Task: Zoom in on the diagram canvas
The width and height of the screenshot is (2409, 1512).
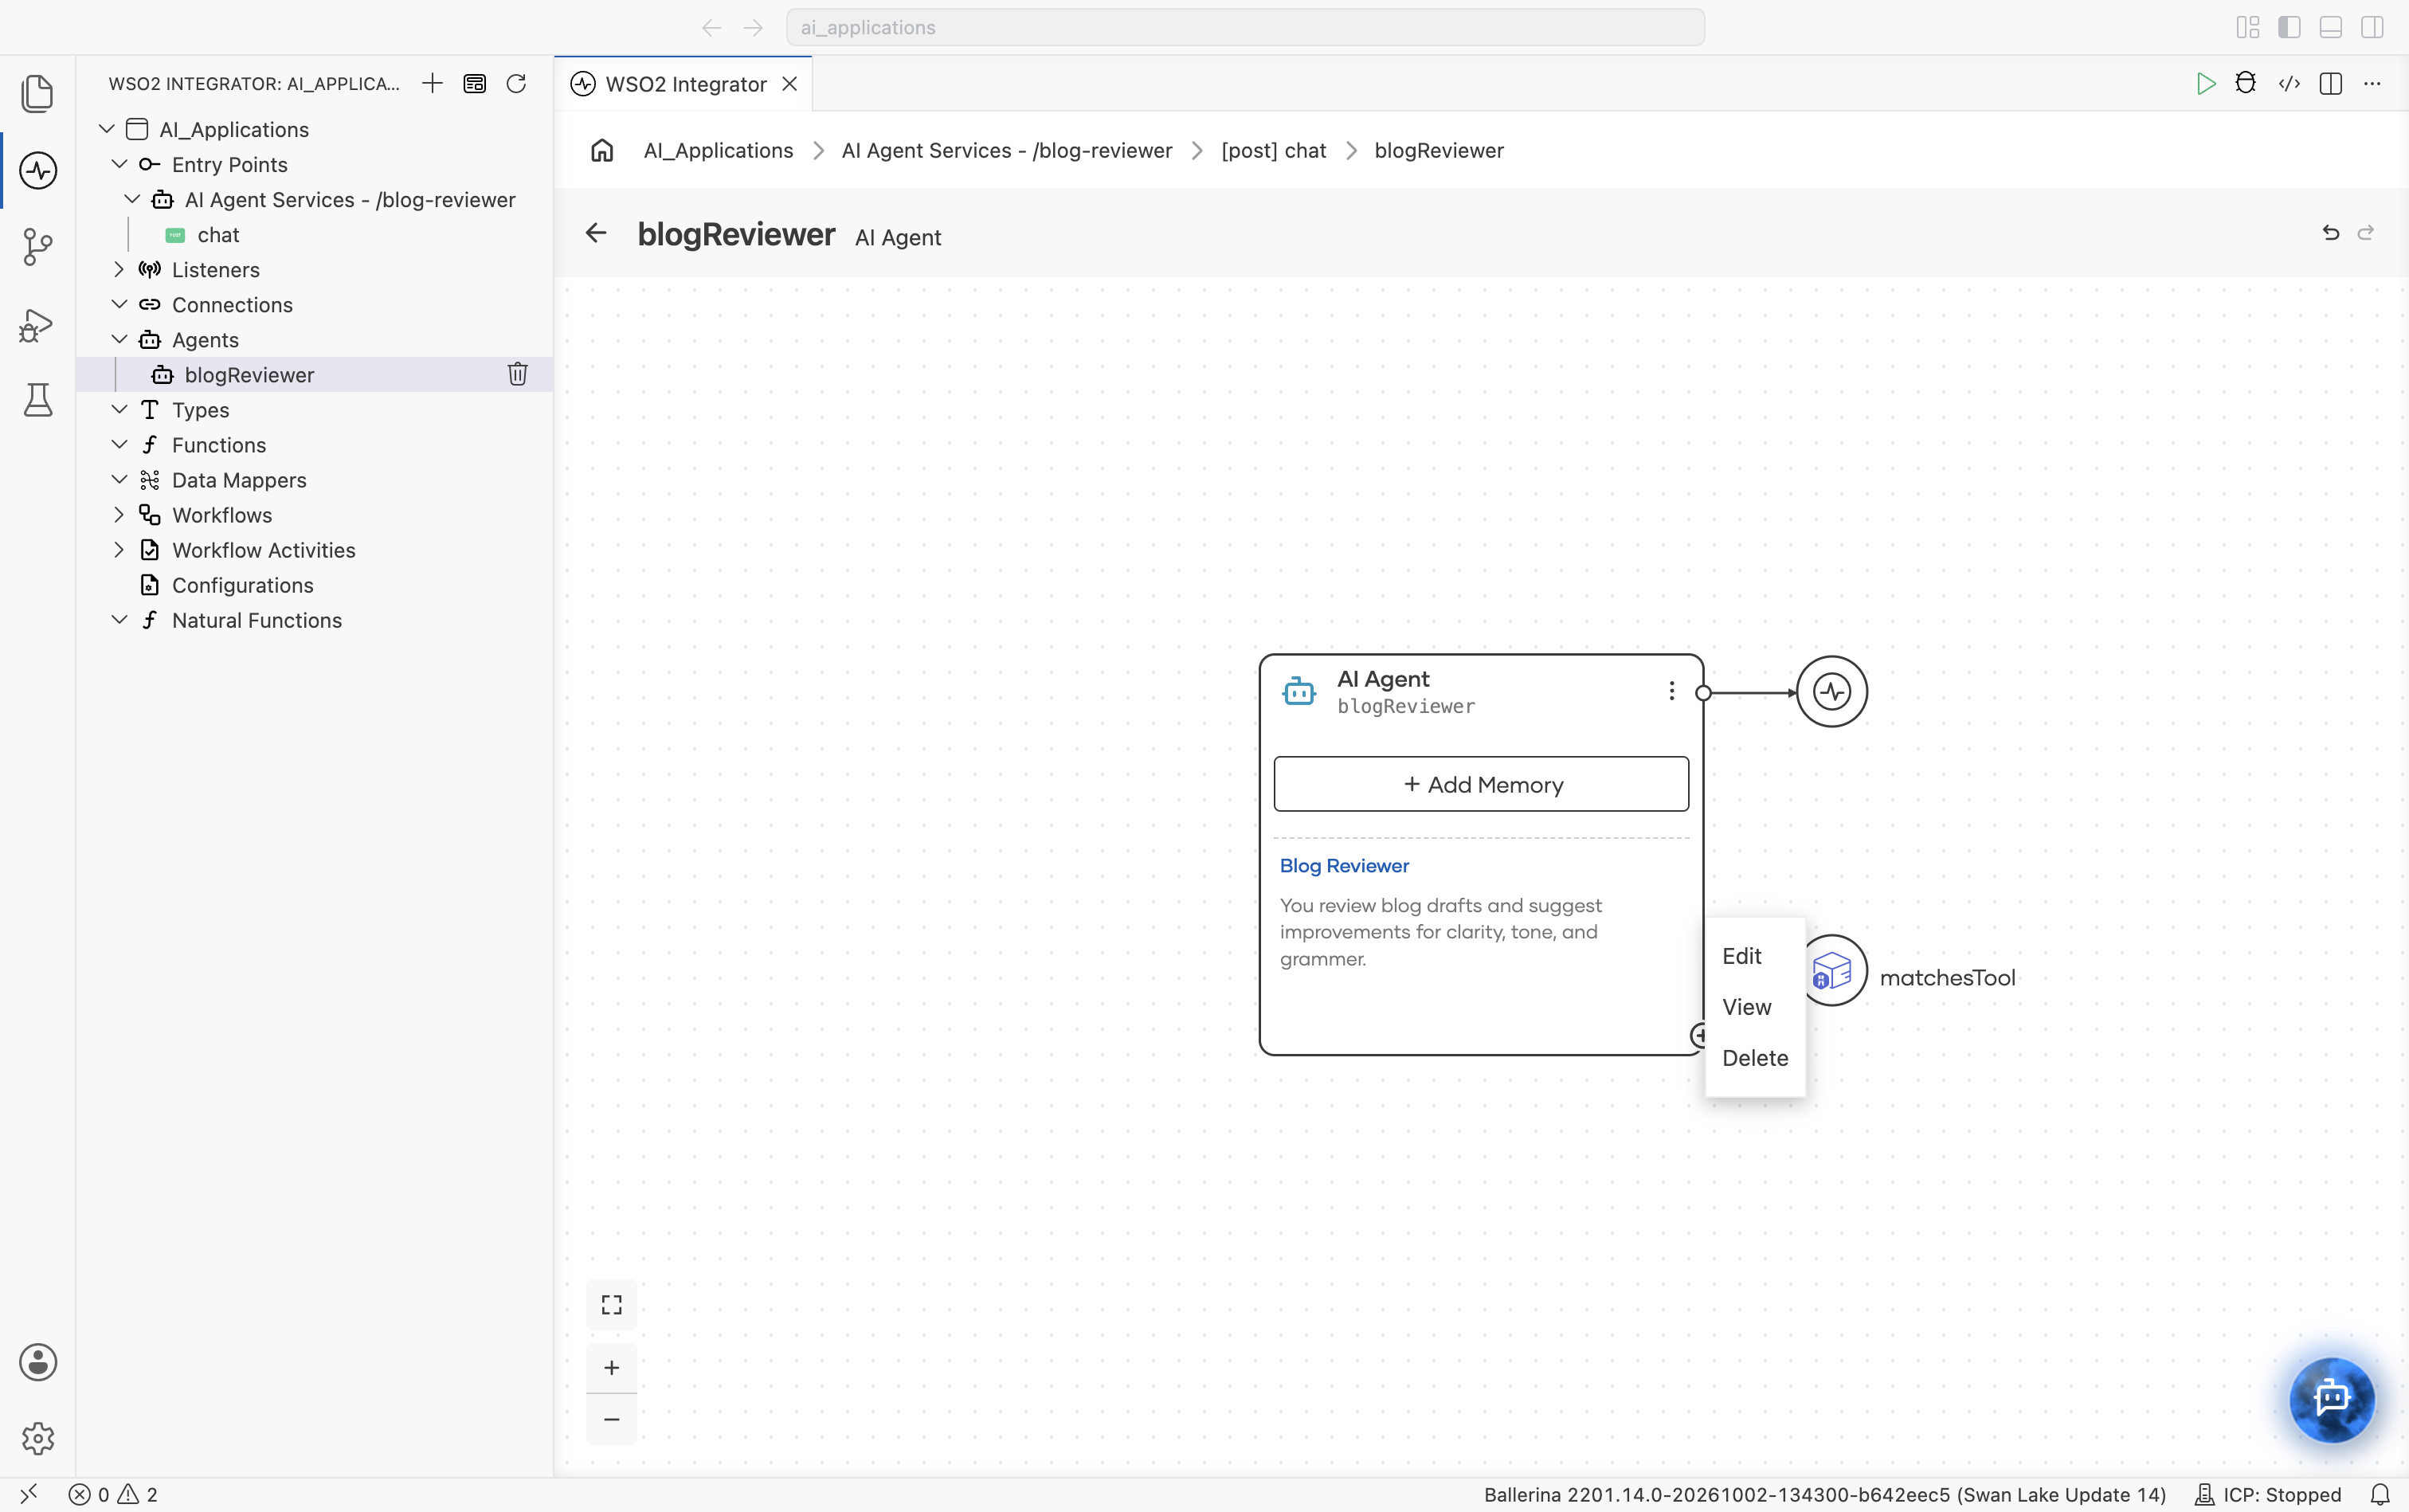Action: [611, 1368]
